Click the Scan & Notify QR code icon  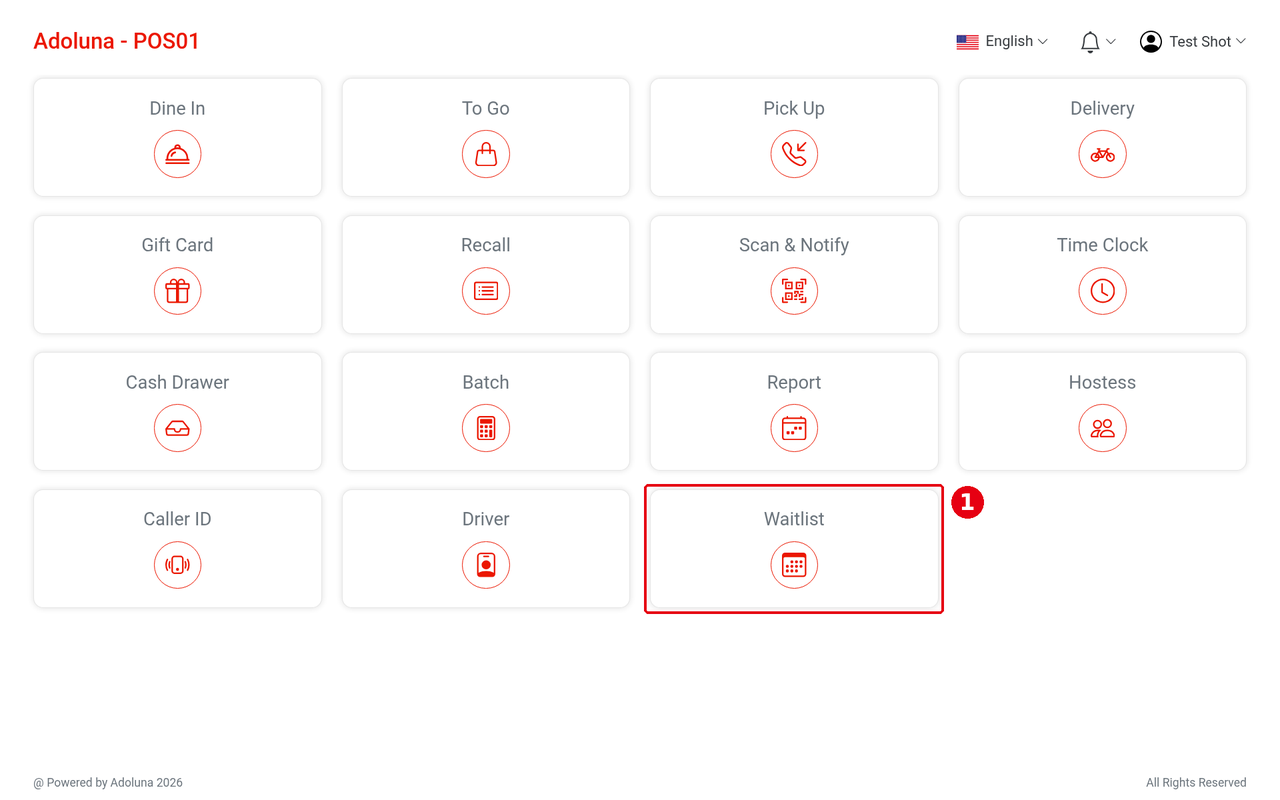pos(794,291)
